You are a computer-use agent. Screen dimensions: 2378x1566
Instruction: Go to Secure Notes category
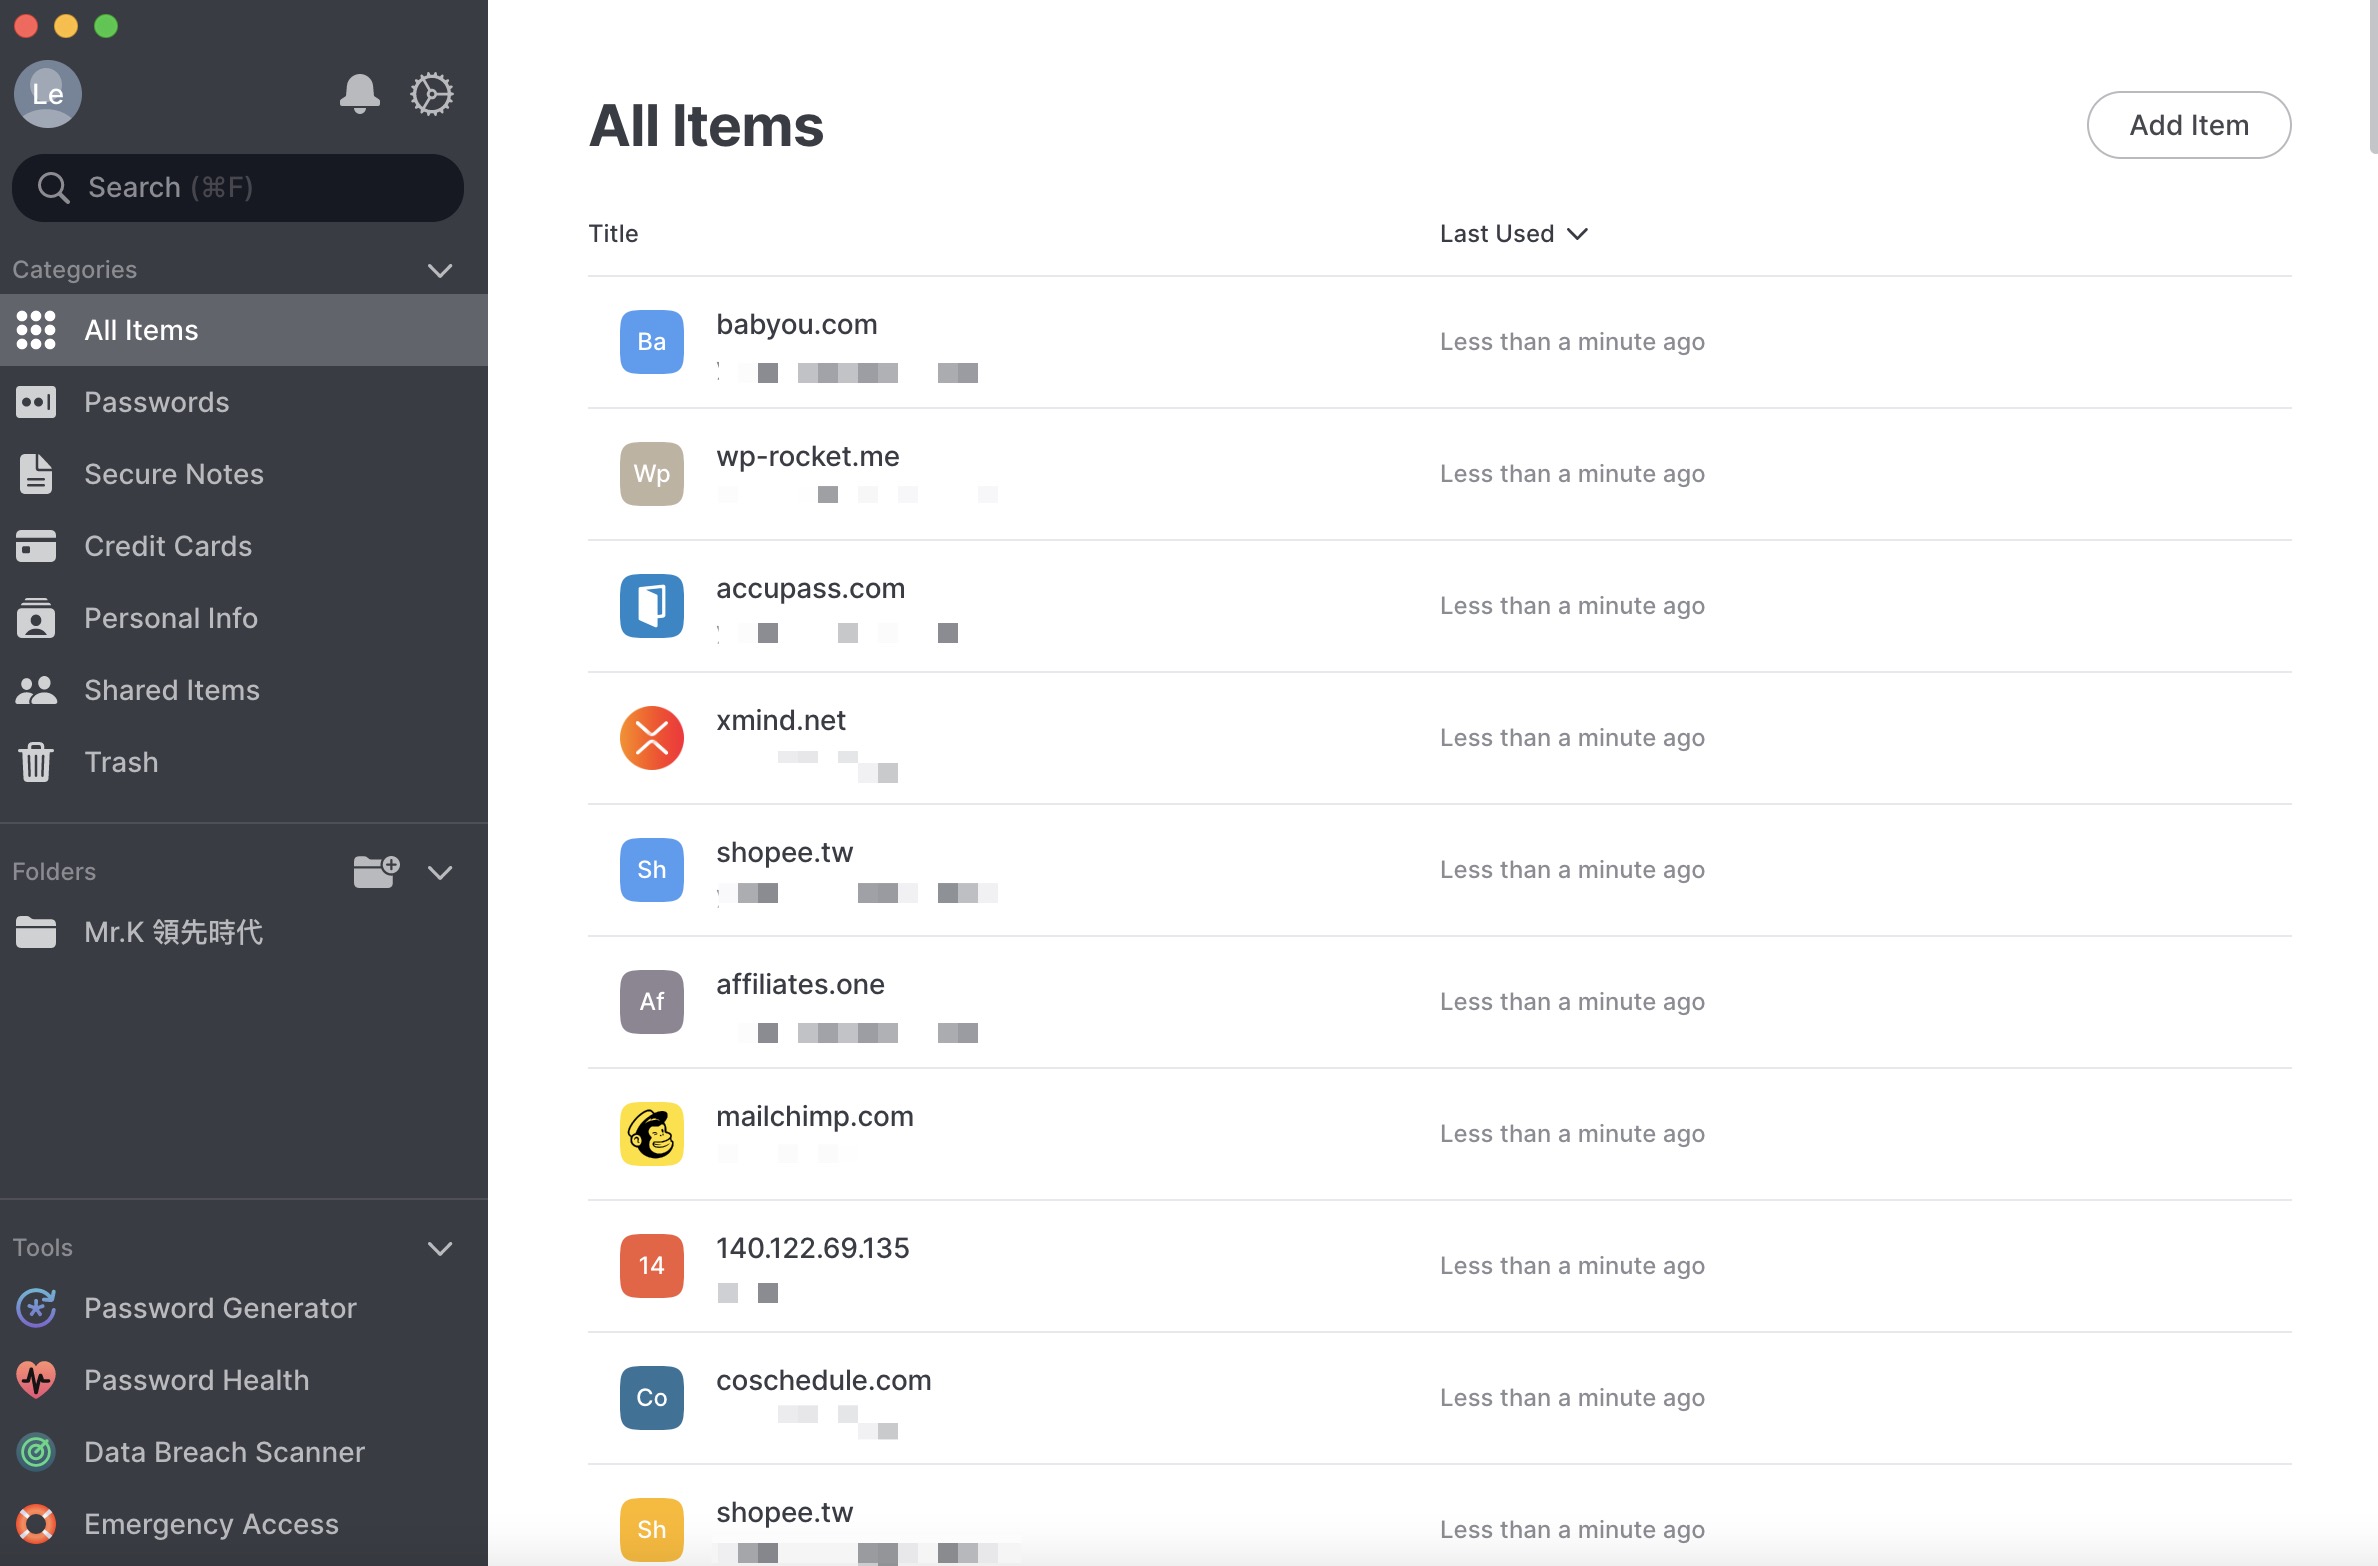coord(244,474)
